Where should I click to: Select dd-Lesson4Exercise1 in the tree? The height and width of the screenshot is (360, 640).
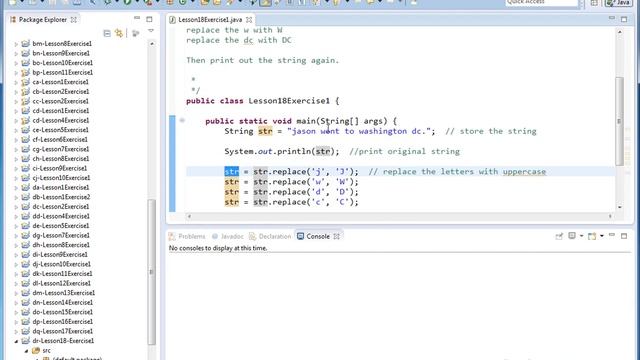(x=61, y=216)
